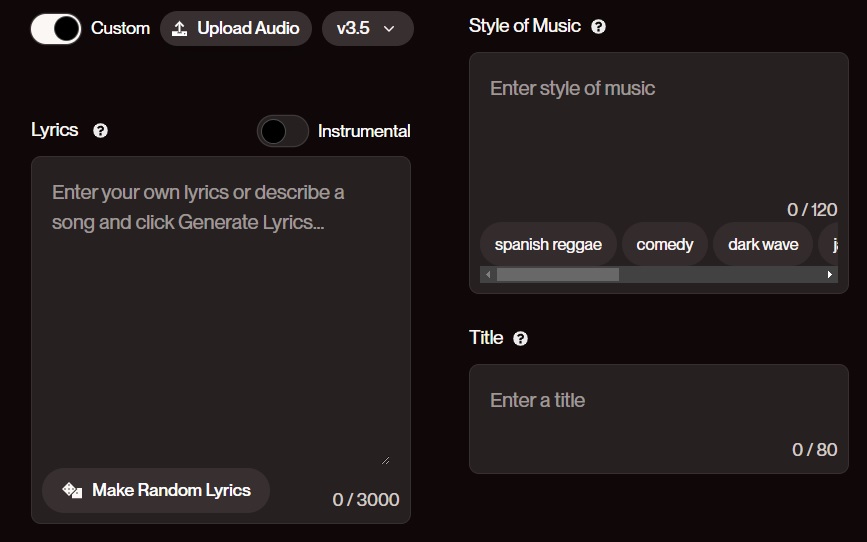867x542 pixels.
Task: Select the dark wave style tag
Action: 763,244
